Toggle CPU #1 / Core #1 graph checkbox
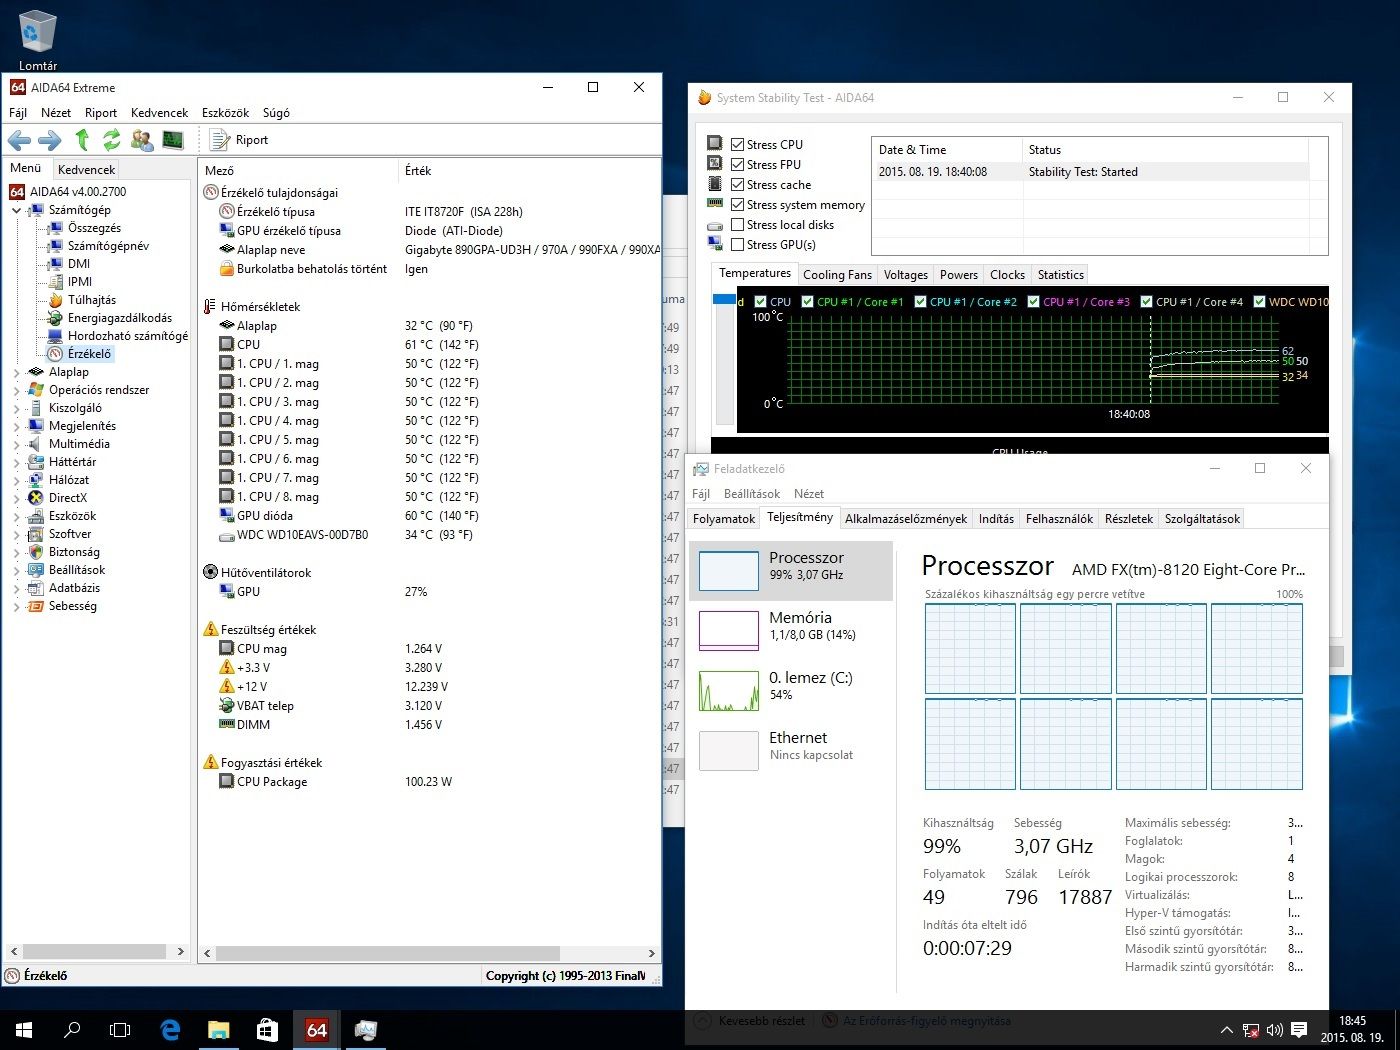This screenshot has height=1050, width=1400. 808,302
